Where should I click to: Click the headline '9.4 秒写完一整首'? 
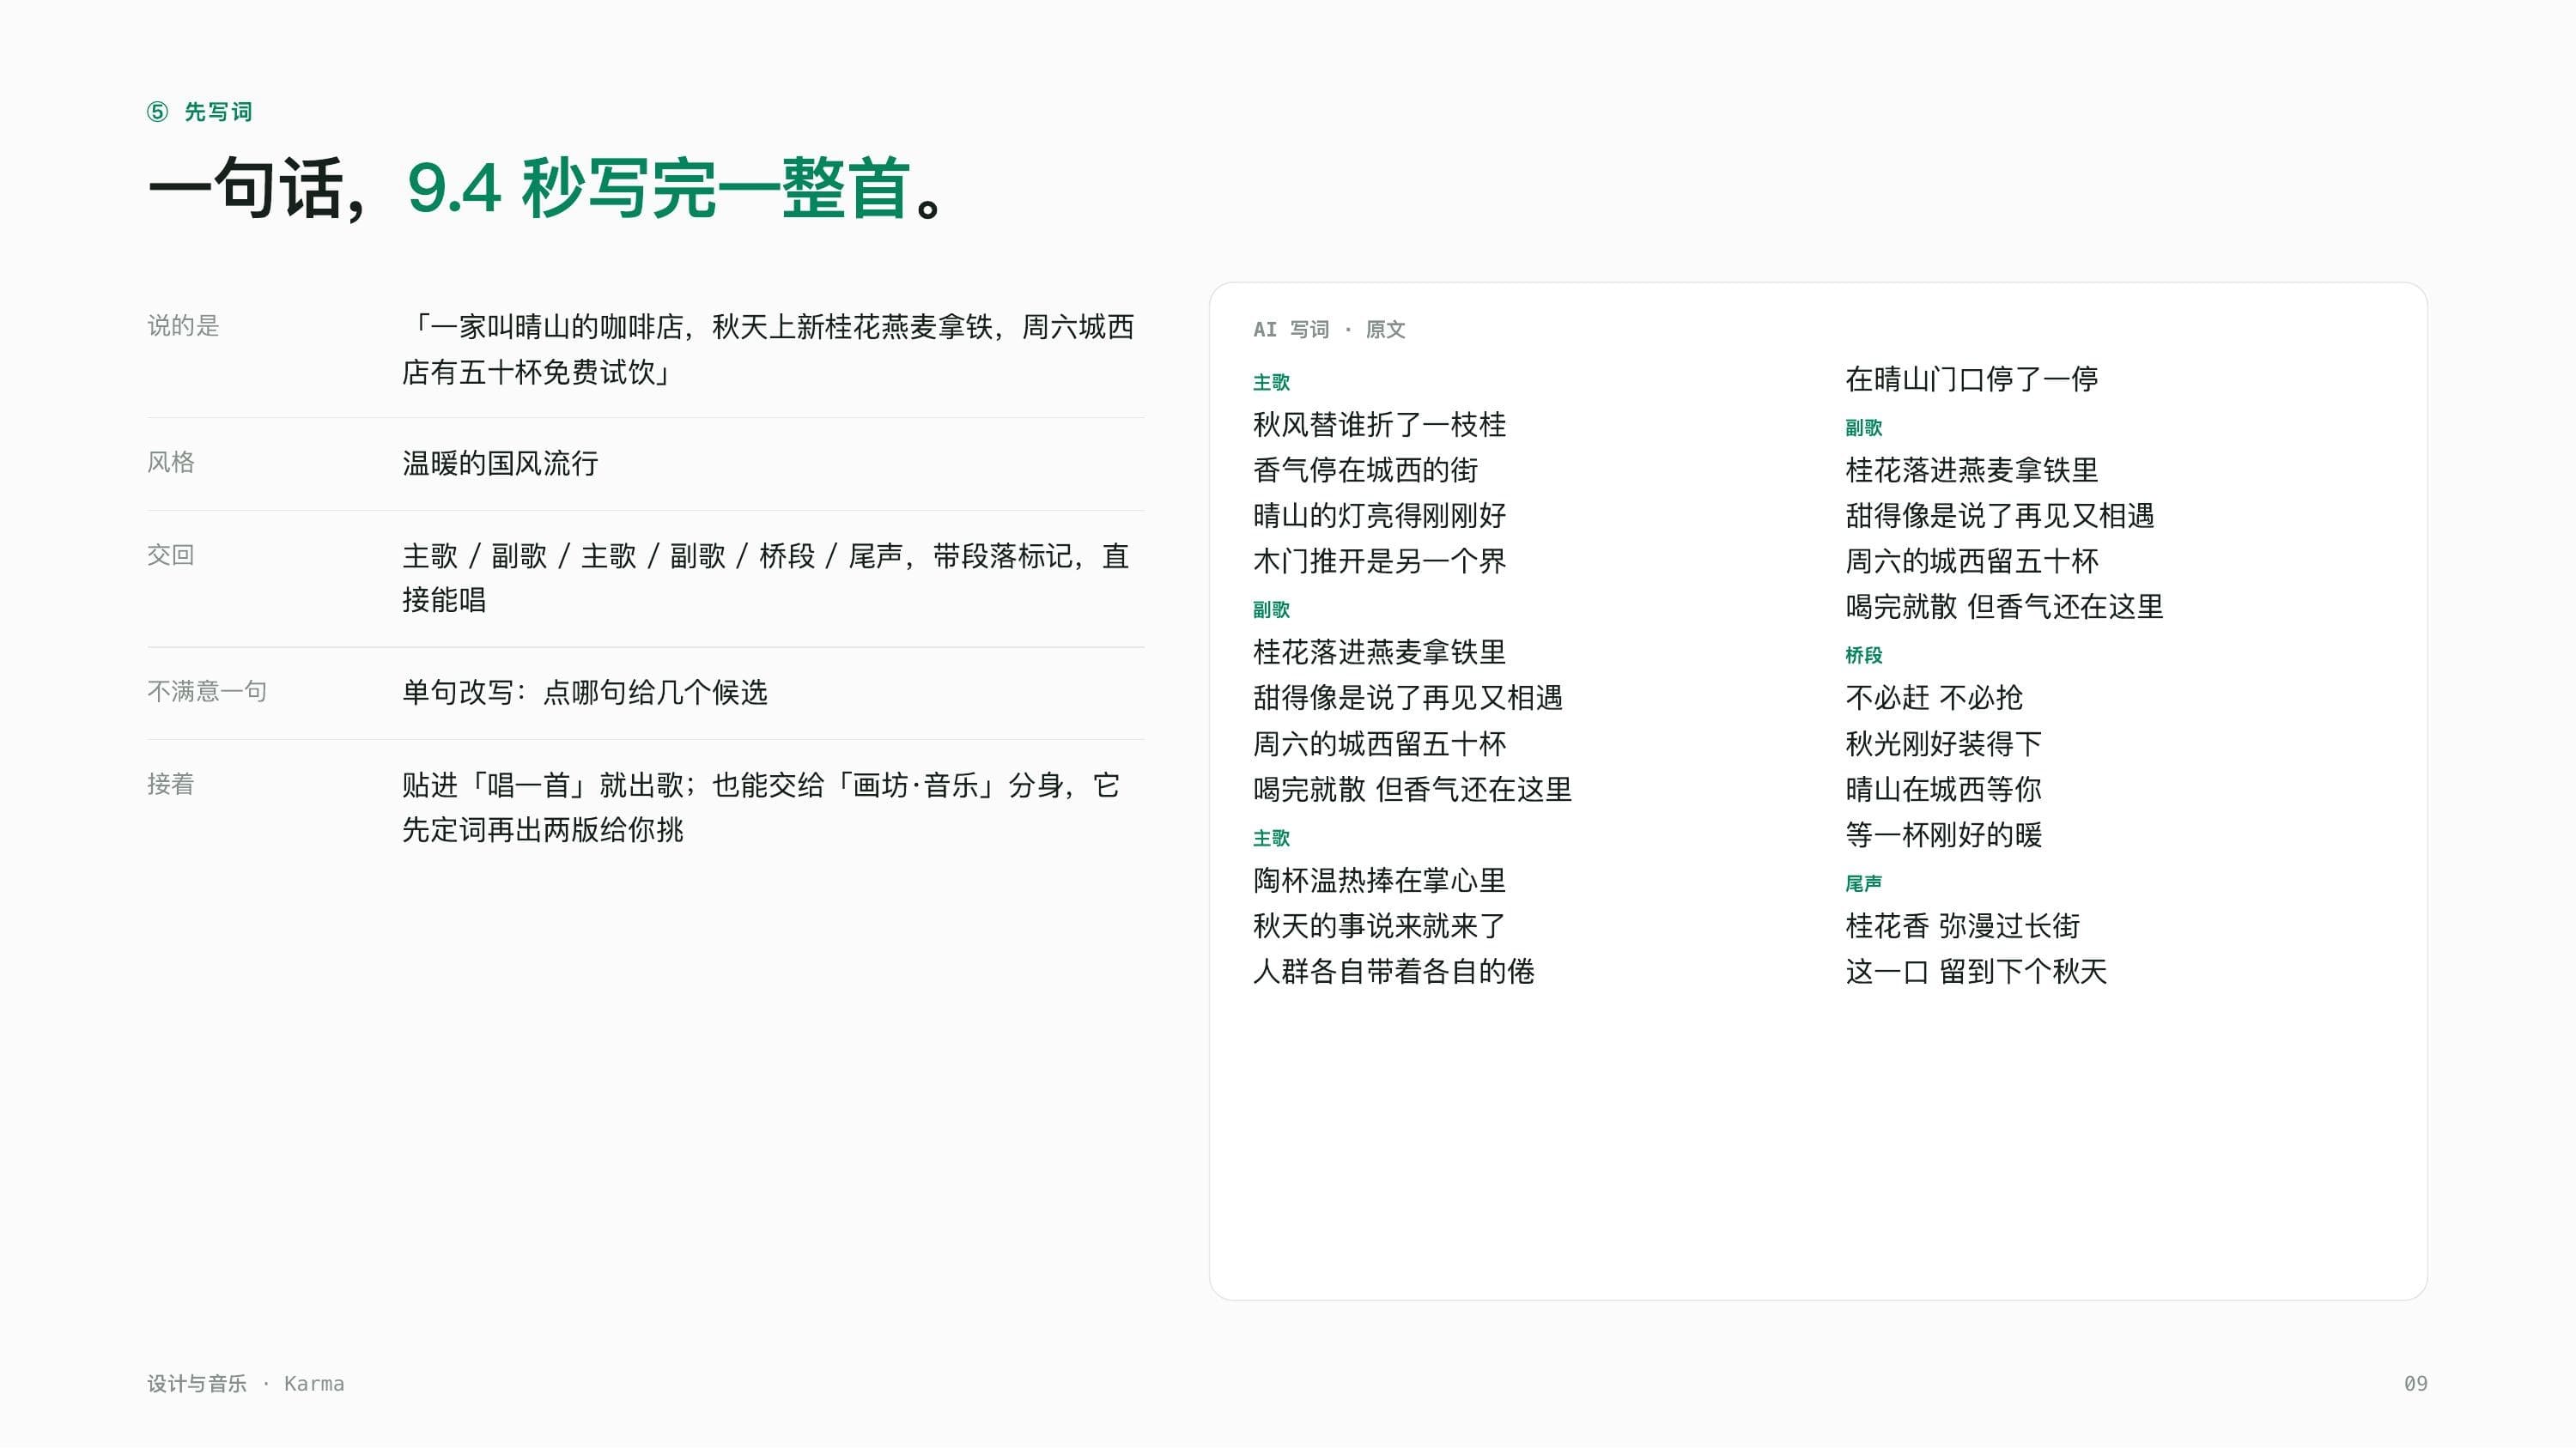(659, 188)
